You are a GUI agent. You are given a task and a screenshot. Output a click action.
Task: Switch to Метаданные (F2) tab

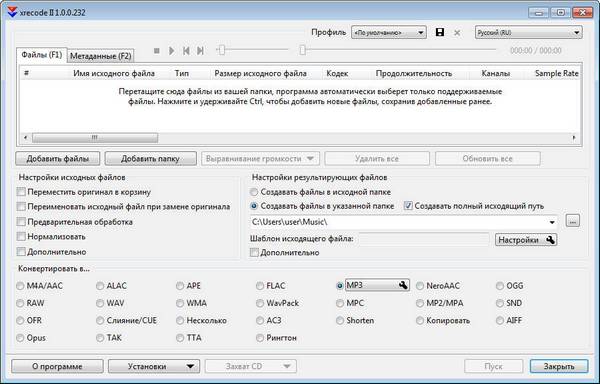101,56
